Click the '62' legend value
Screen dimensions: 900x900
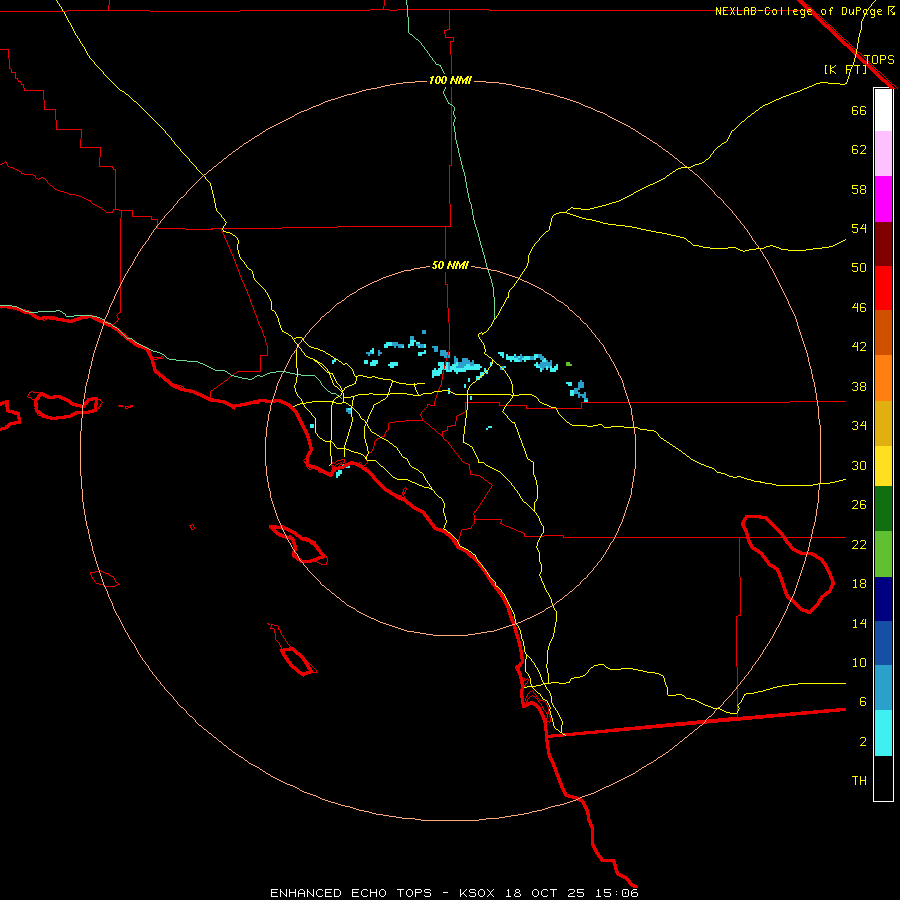click(859, 150)
